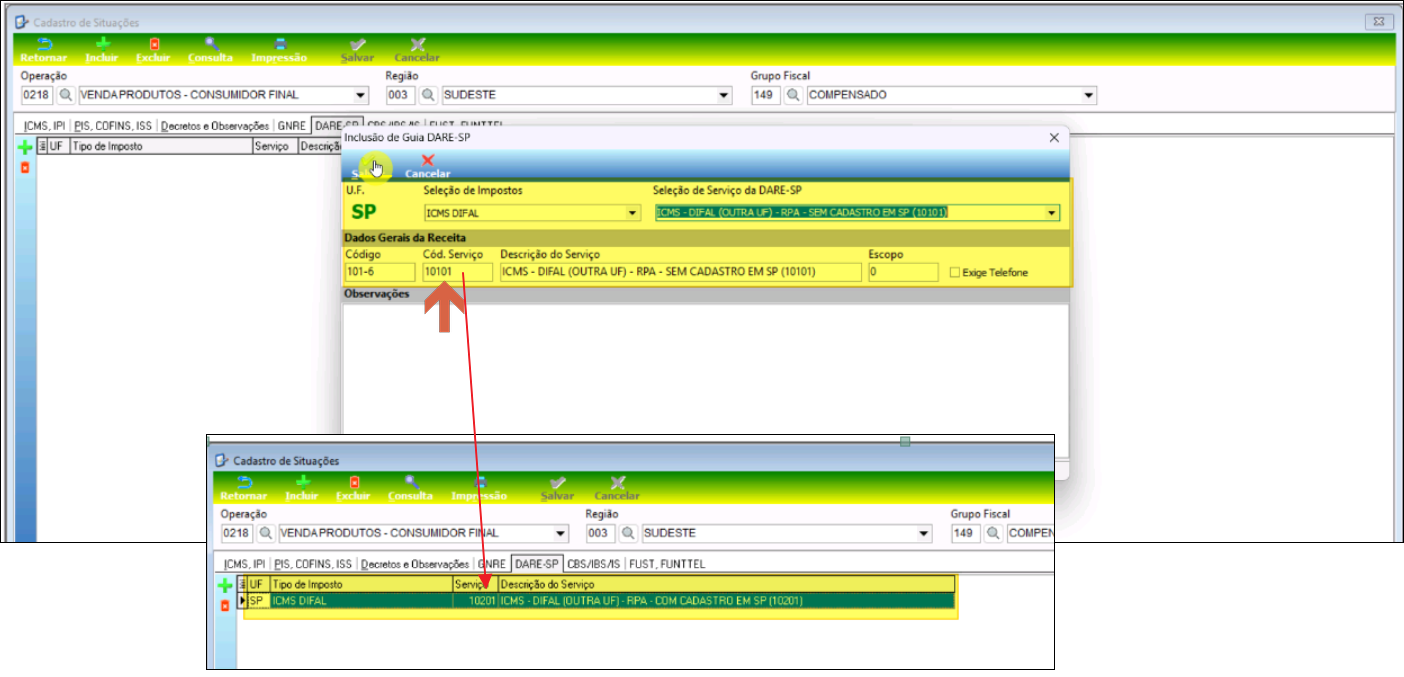Click Retornar icon in the upper window toolbar
The image size is (1404, 677).
(43, 44)
